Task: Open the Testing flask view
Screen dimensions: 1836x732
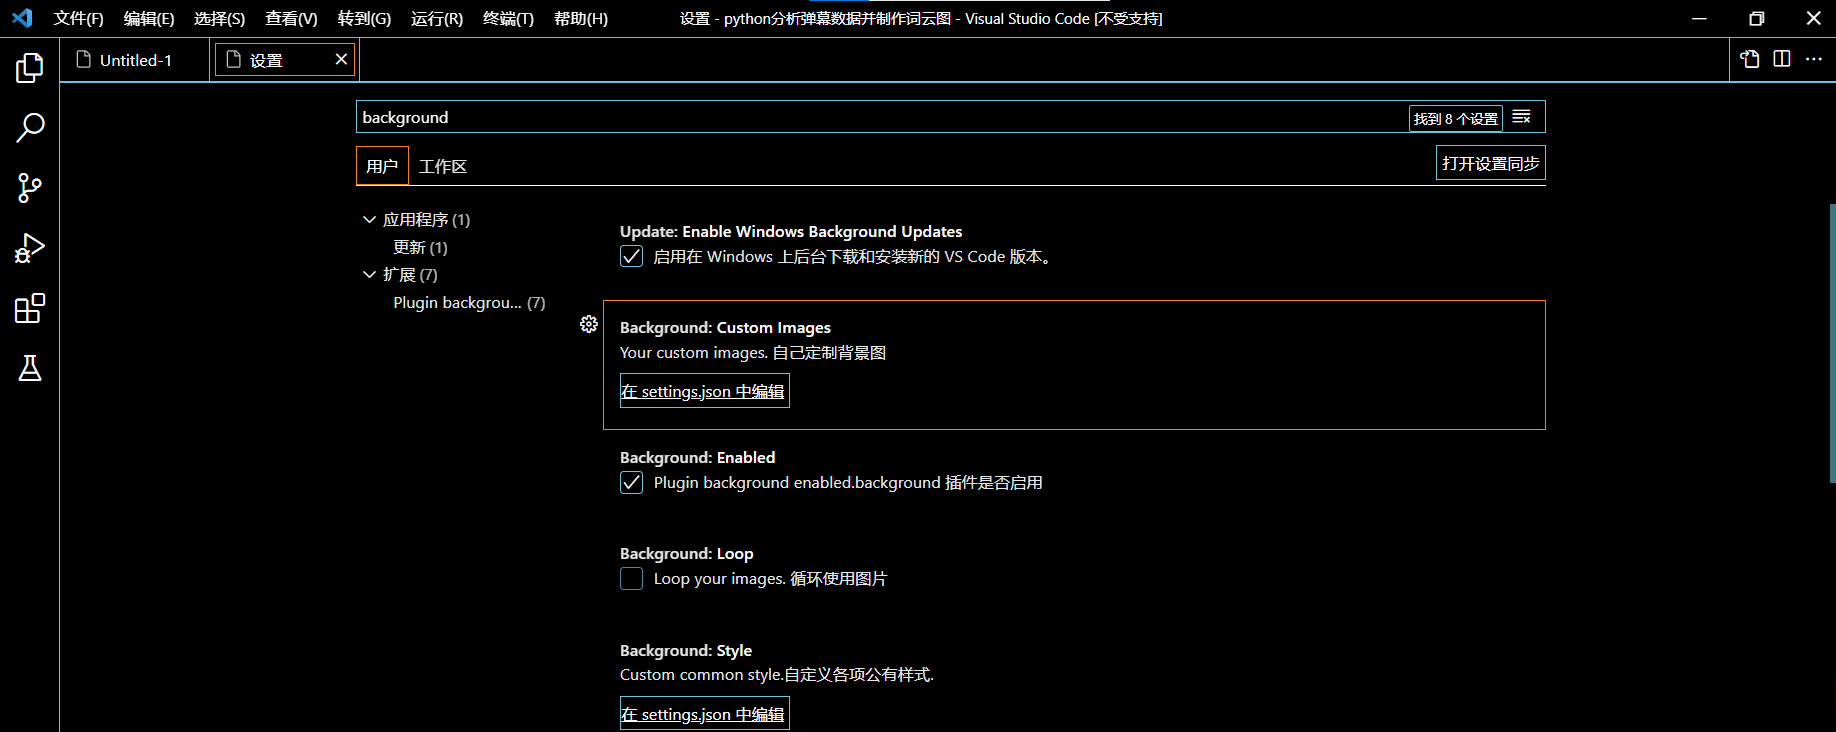Action: [x=30, y=368]
